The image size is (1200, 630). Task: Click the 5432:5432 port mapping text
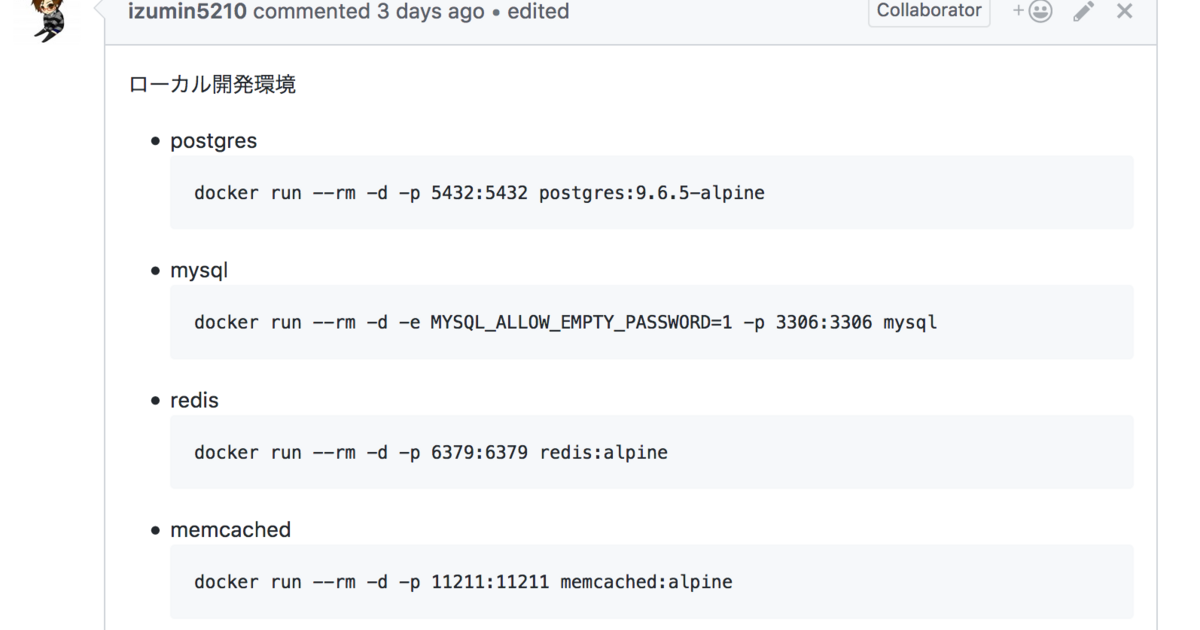[x=479, y=193]
